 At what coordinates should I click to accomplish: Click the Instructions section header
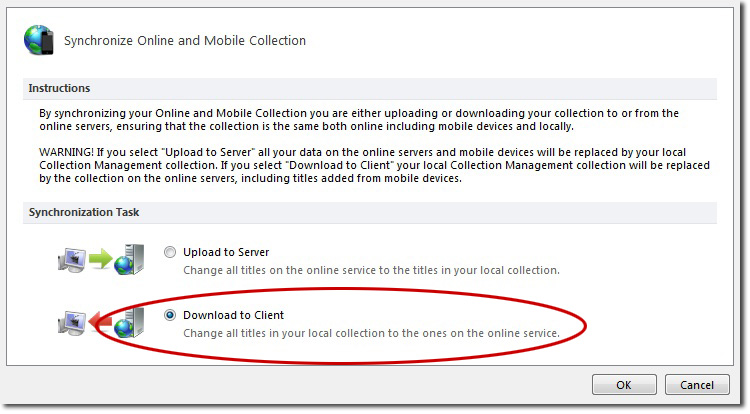(370, 88)
